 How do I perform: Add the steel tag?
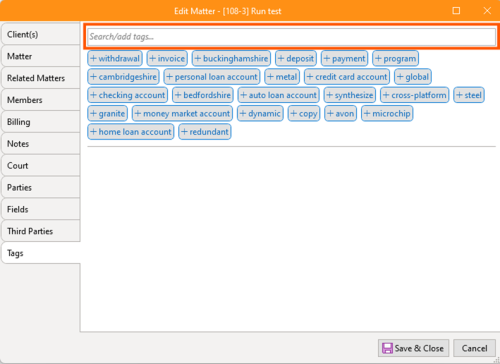click(469, 95)
